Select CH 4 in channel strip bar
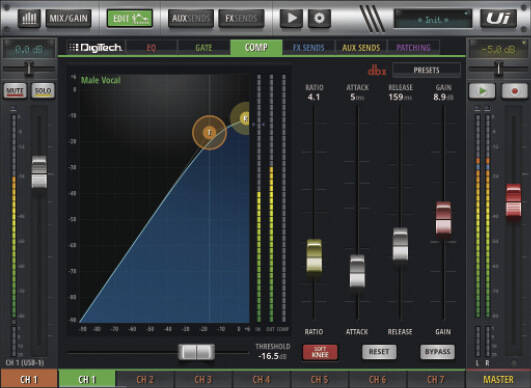 tap(261, 380)
